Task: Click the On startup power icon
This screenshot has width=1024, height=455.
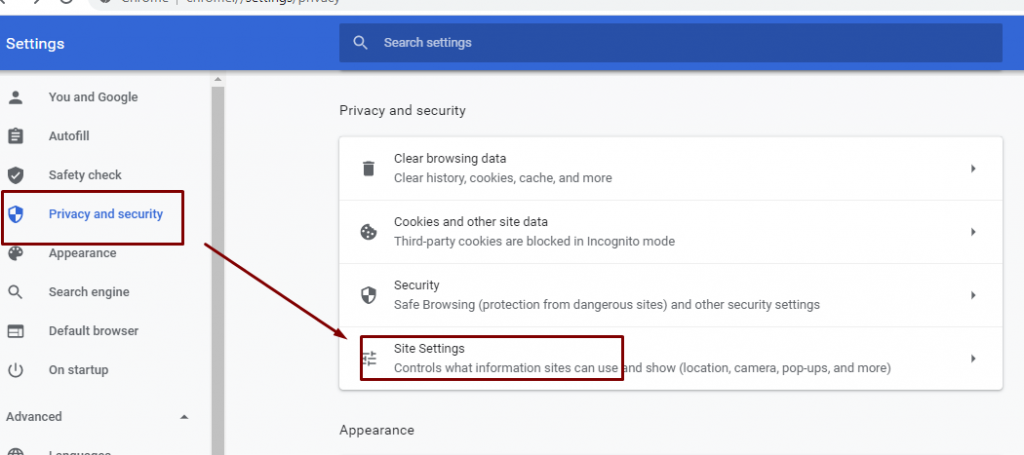Action: click(x=15, y=370)
